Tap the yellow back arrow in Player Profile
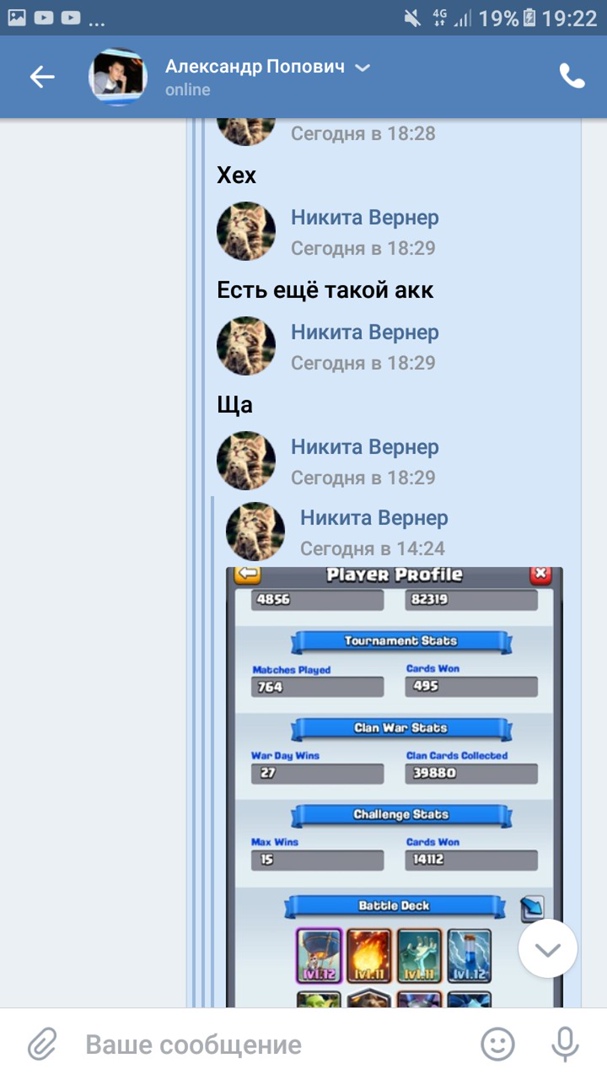607x1080 pixels. (x=247, y=574)
